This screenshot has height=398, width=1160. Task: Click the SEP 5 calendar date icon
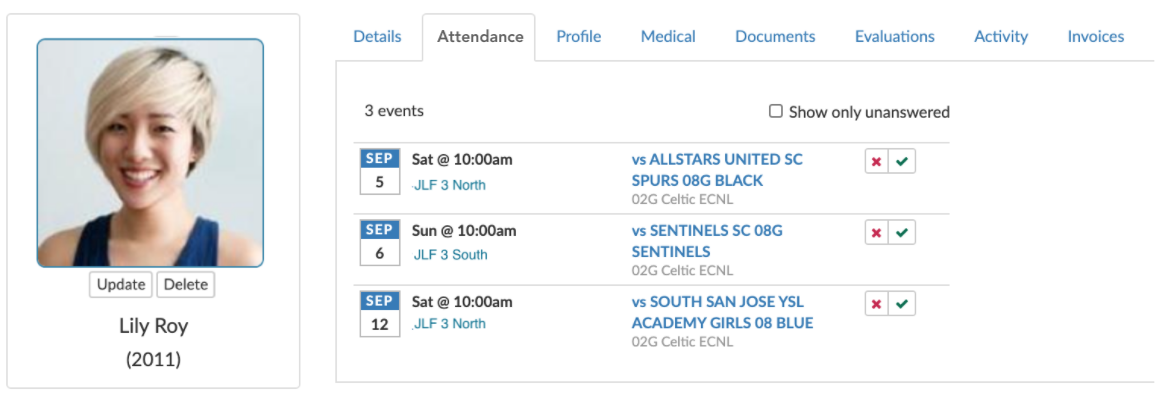point(380,172)
